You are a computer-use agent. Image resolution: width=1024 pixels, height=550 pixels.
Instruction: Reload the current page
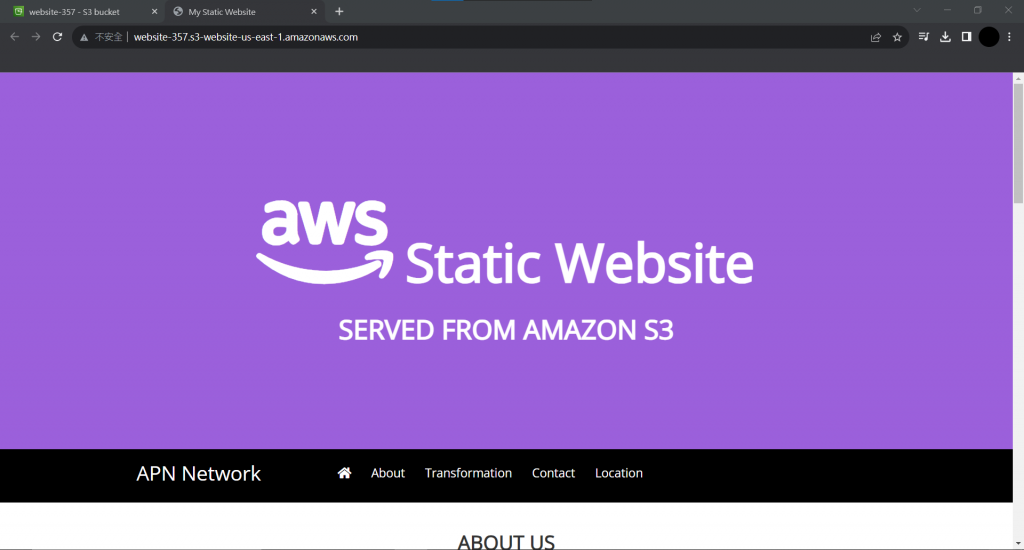pyautogui.click(x=57, y=37)
